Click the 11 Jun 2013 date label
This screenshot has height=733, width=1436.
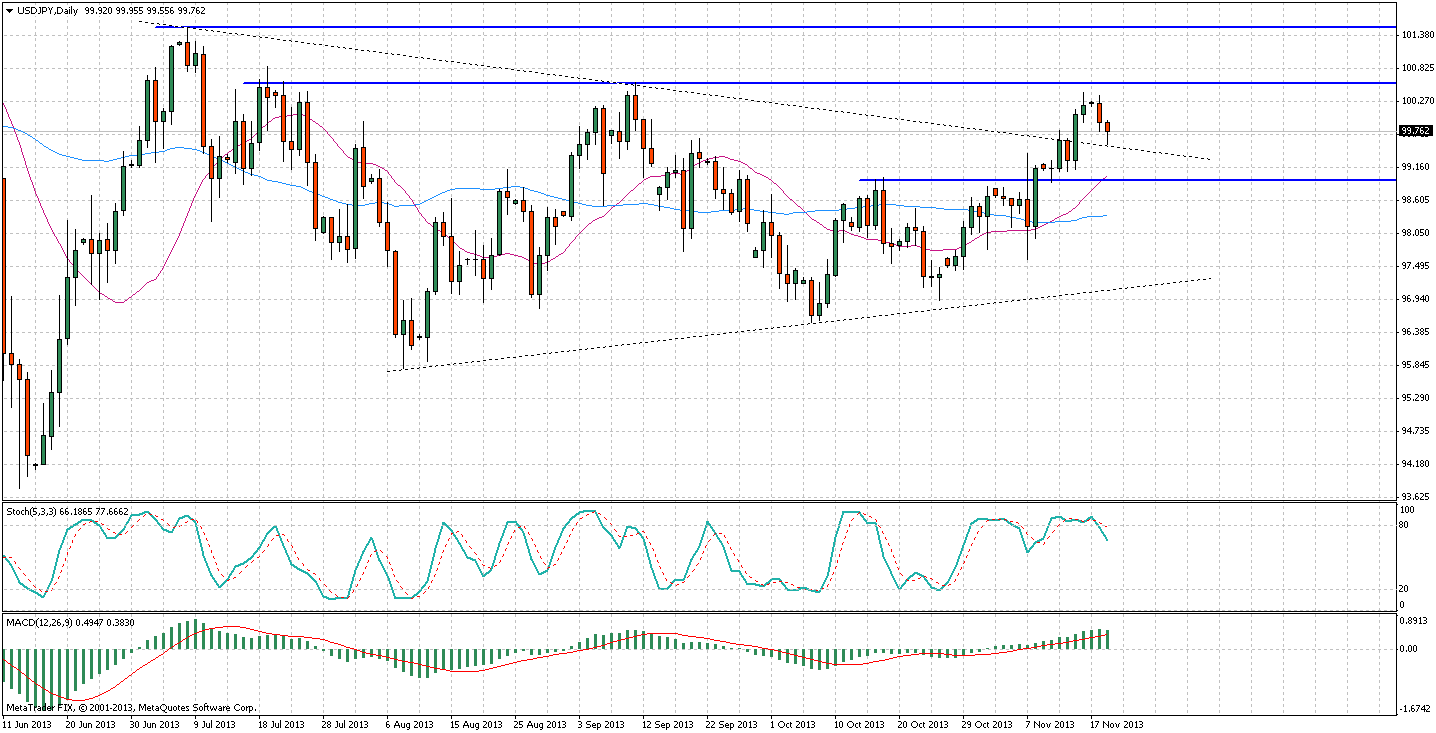tap(28, 723)
